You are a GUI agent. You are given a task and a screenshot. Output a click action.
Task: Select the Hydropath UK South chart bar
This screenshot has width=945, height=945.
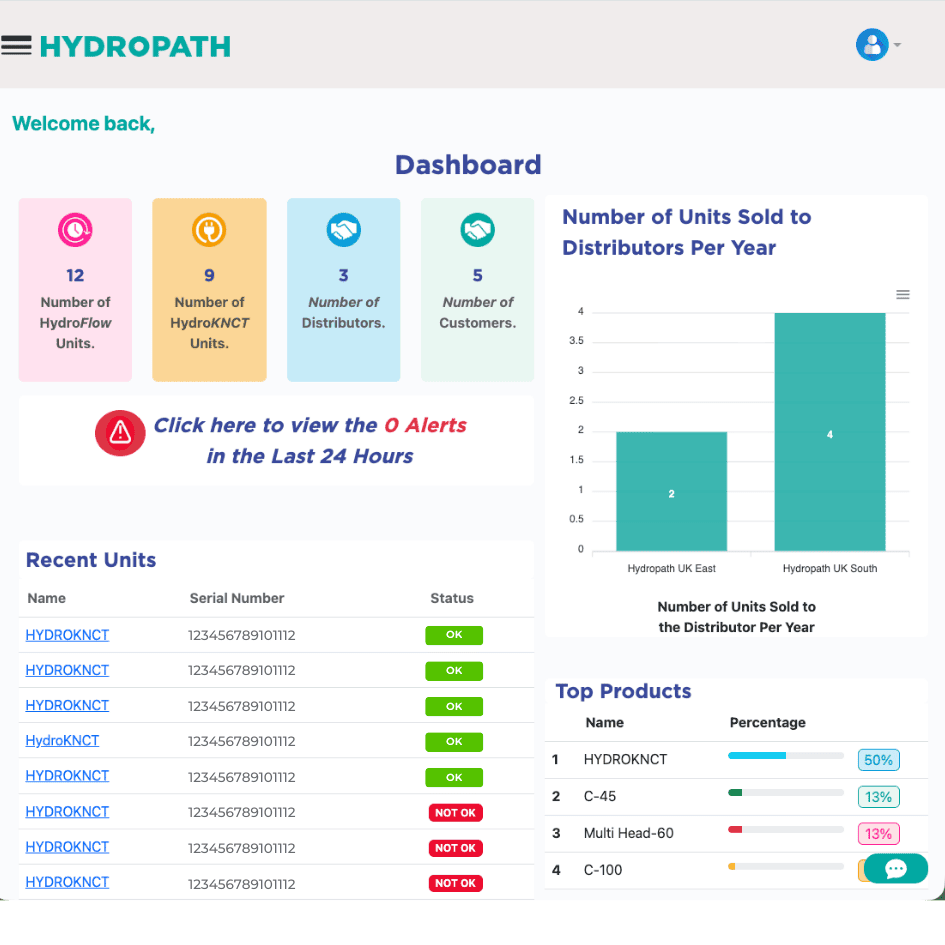pos(829,431)
